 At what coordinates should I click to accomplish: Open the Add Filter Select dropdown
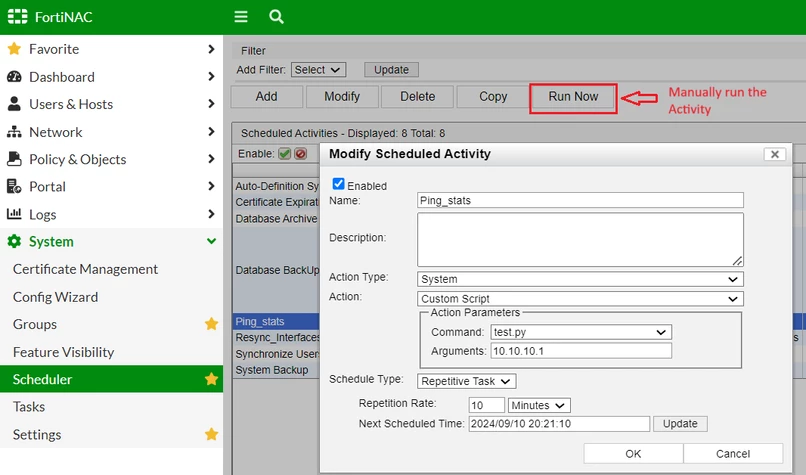318,69
